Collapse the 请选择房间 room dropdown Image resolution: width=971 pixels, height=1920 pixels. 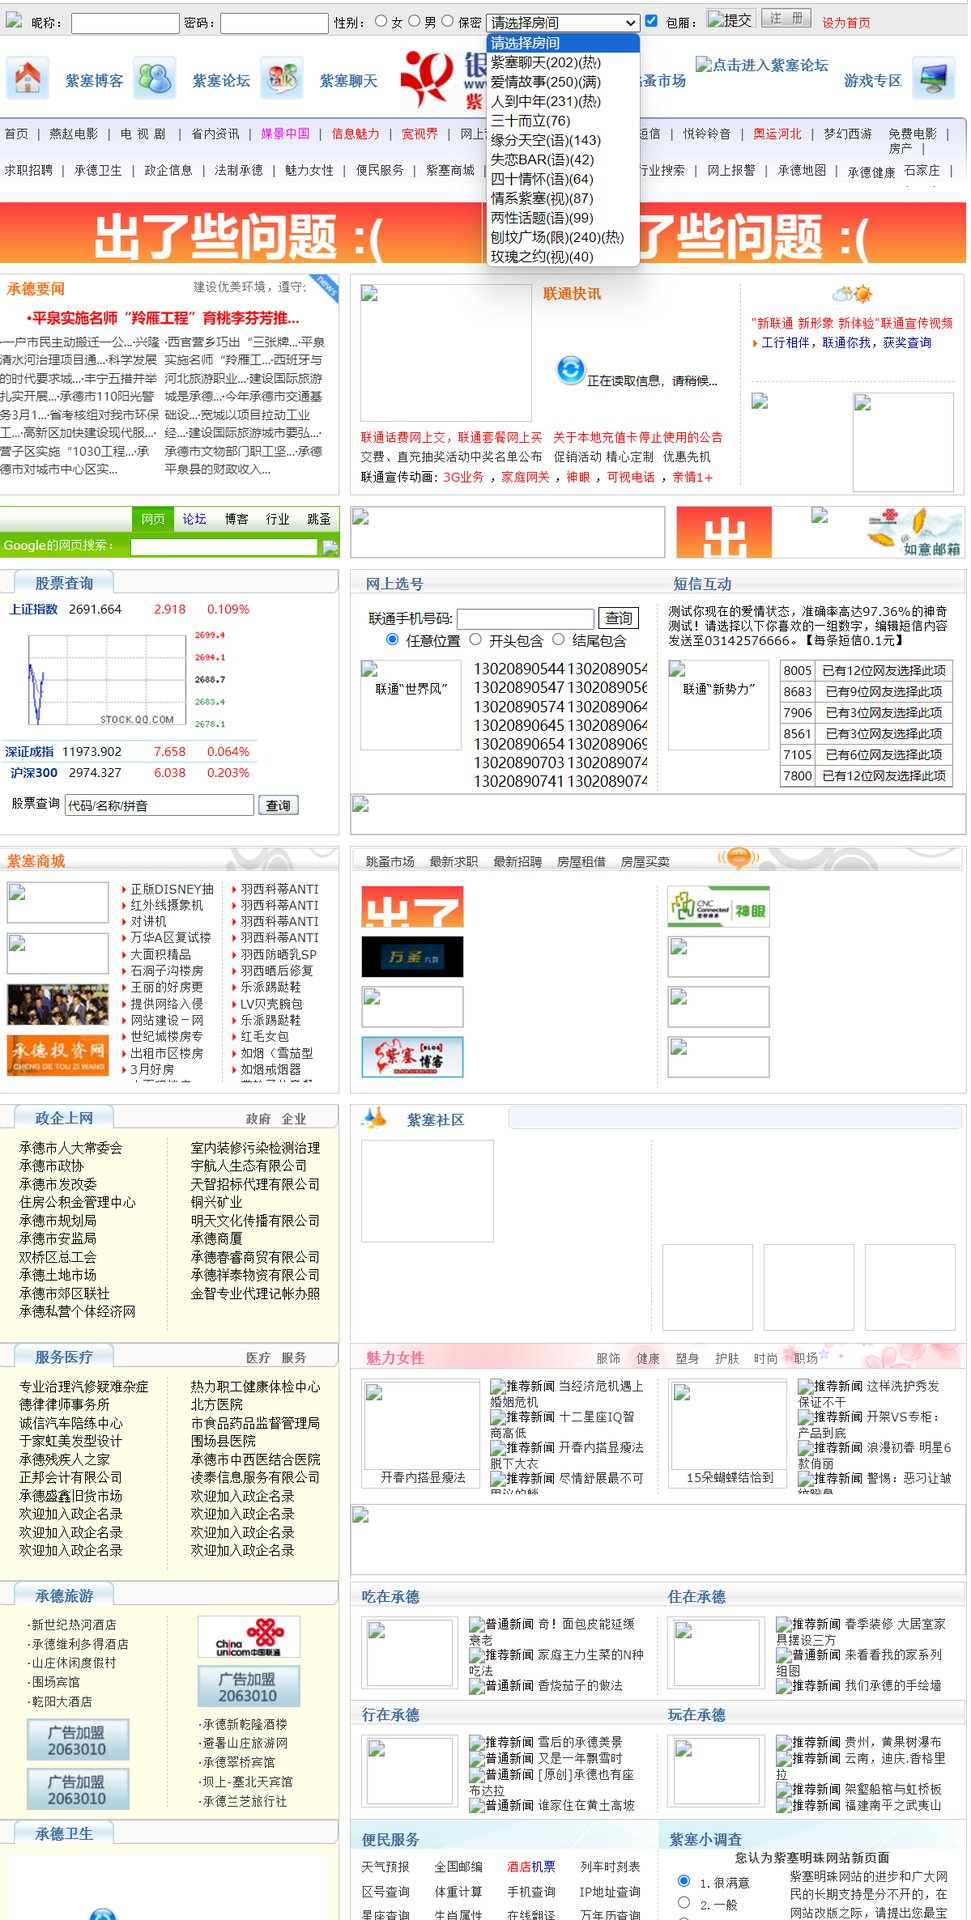(563, 22)
